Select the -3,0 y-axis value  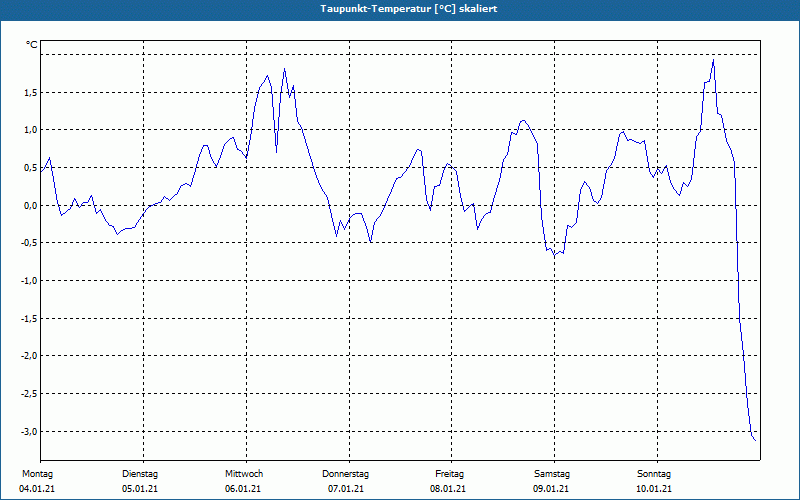click(x=29, y=432)
